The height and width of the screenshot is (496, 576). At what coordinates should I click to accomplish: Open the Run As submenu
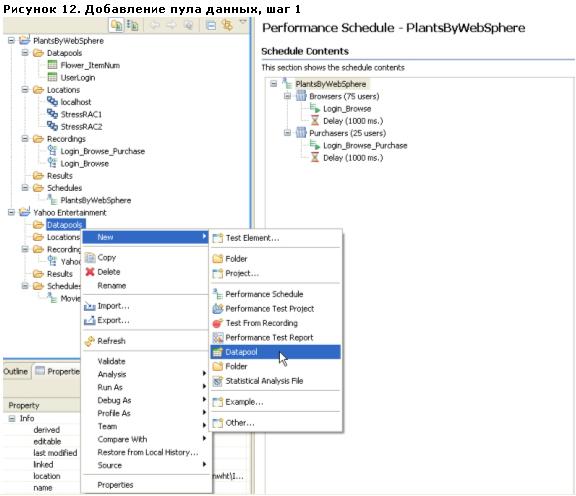click(145, 387)
